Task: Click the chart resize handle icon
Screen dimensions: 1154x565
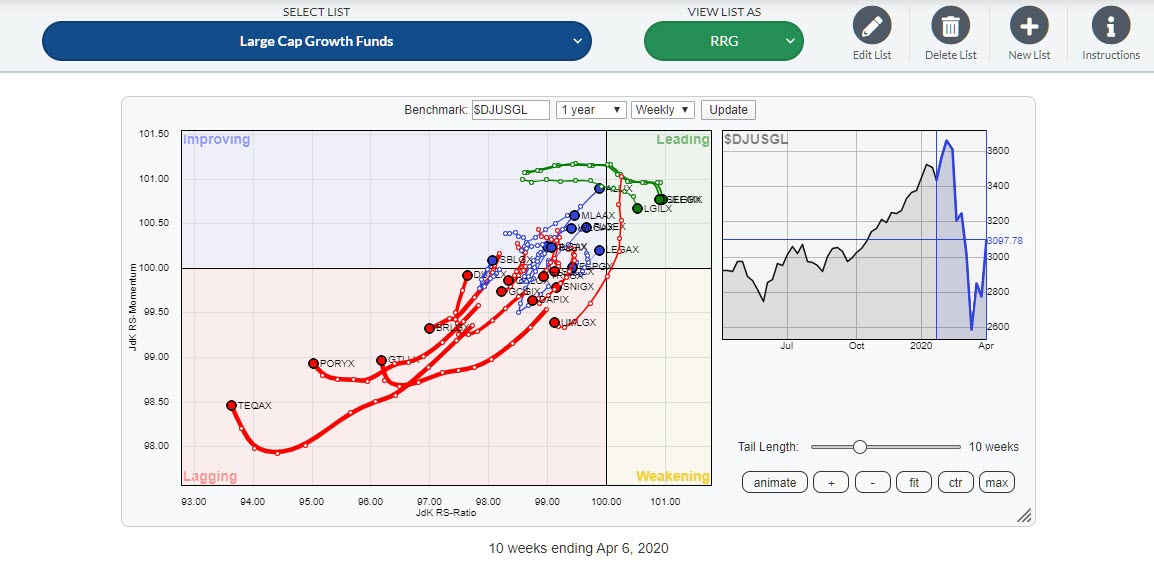Action: [x=1023, y=515]
